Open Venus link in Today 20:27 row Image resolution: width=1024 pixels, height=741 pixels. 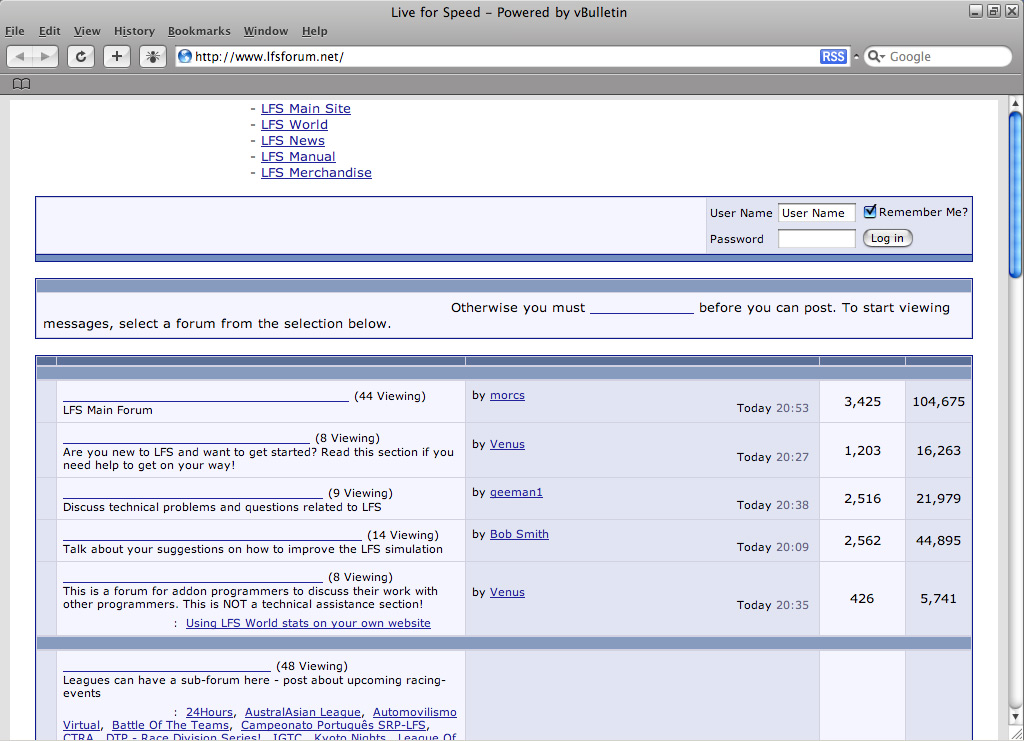click(507, 444)
